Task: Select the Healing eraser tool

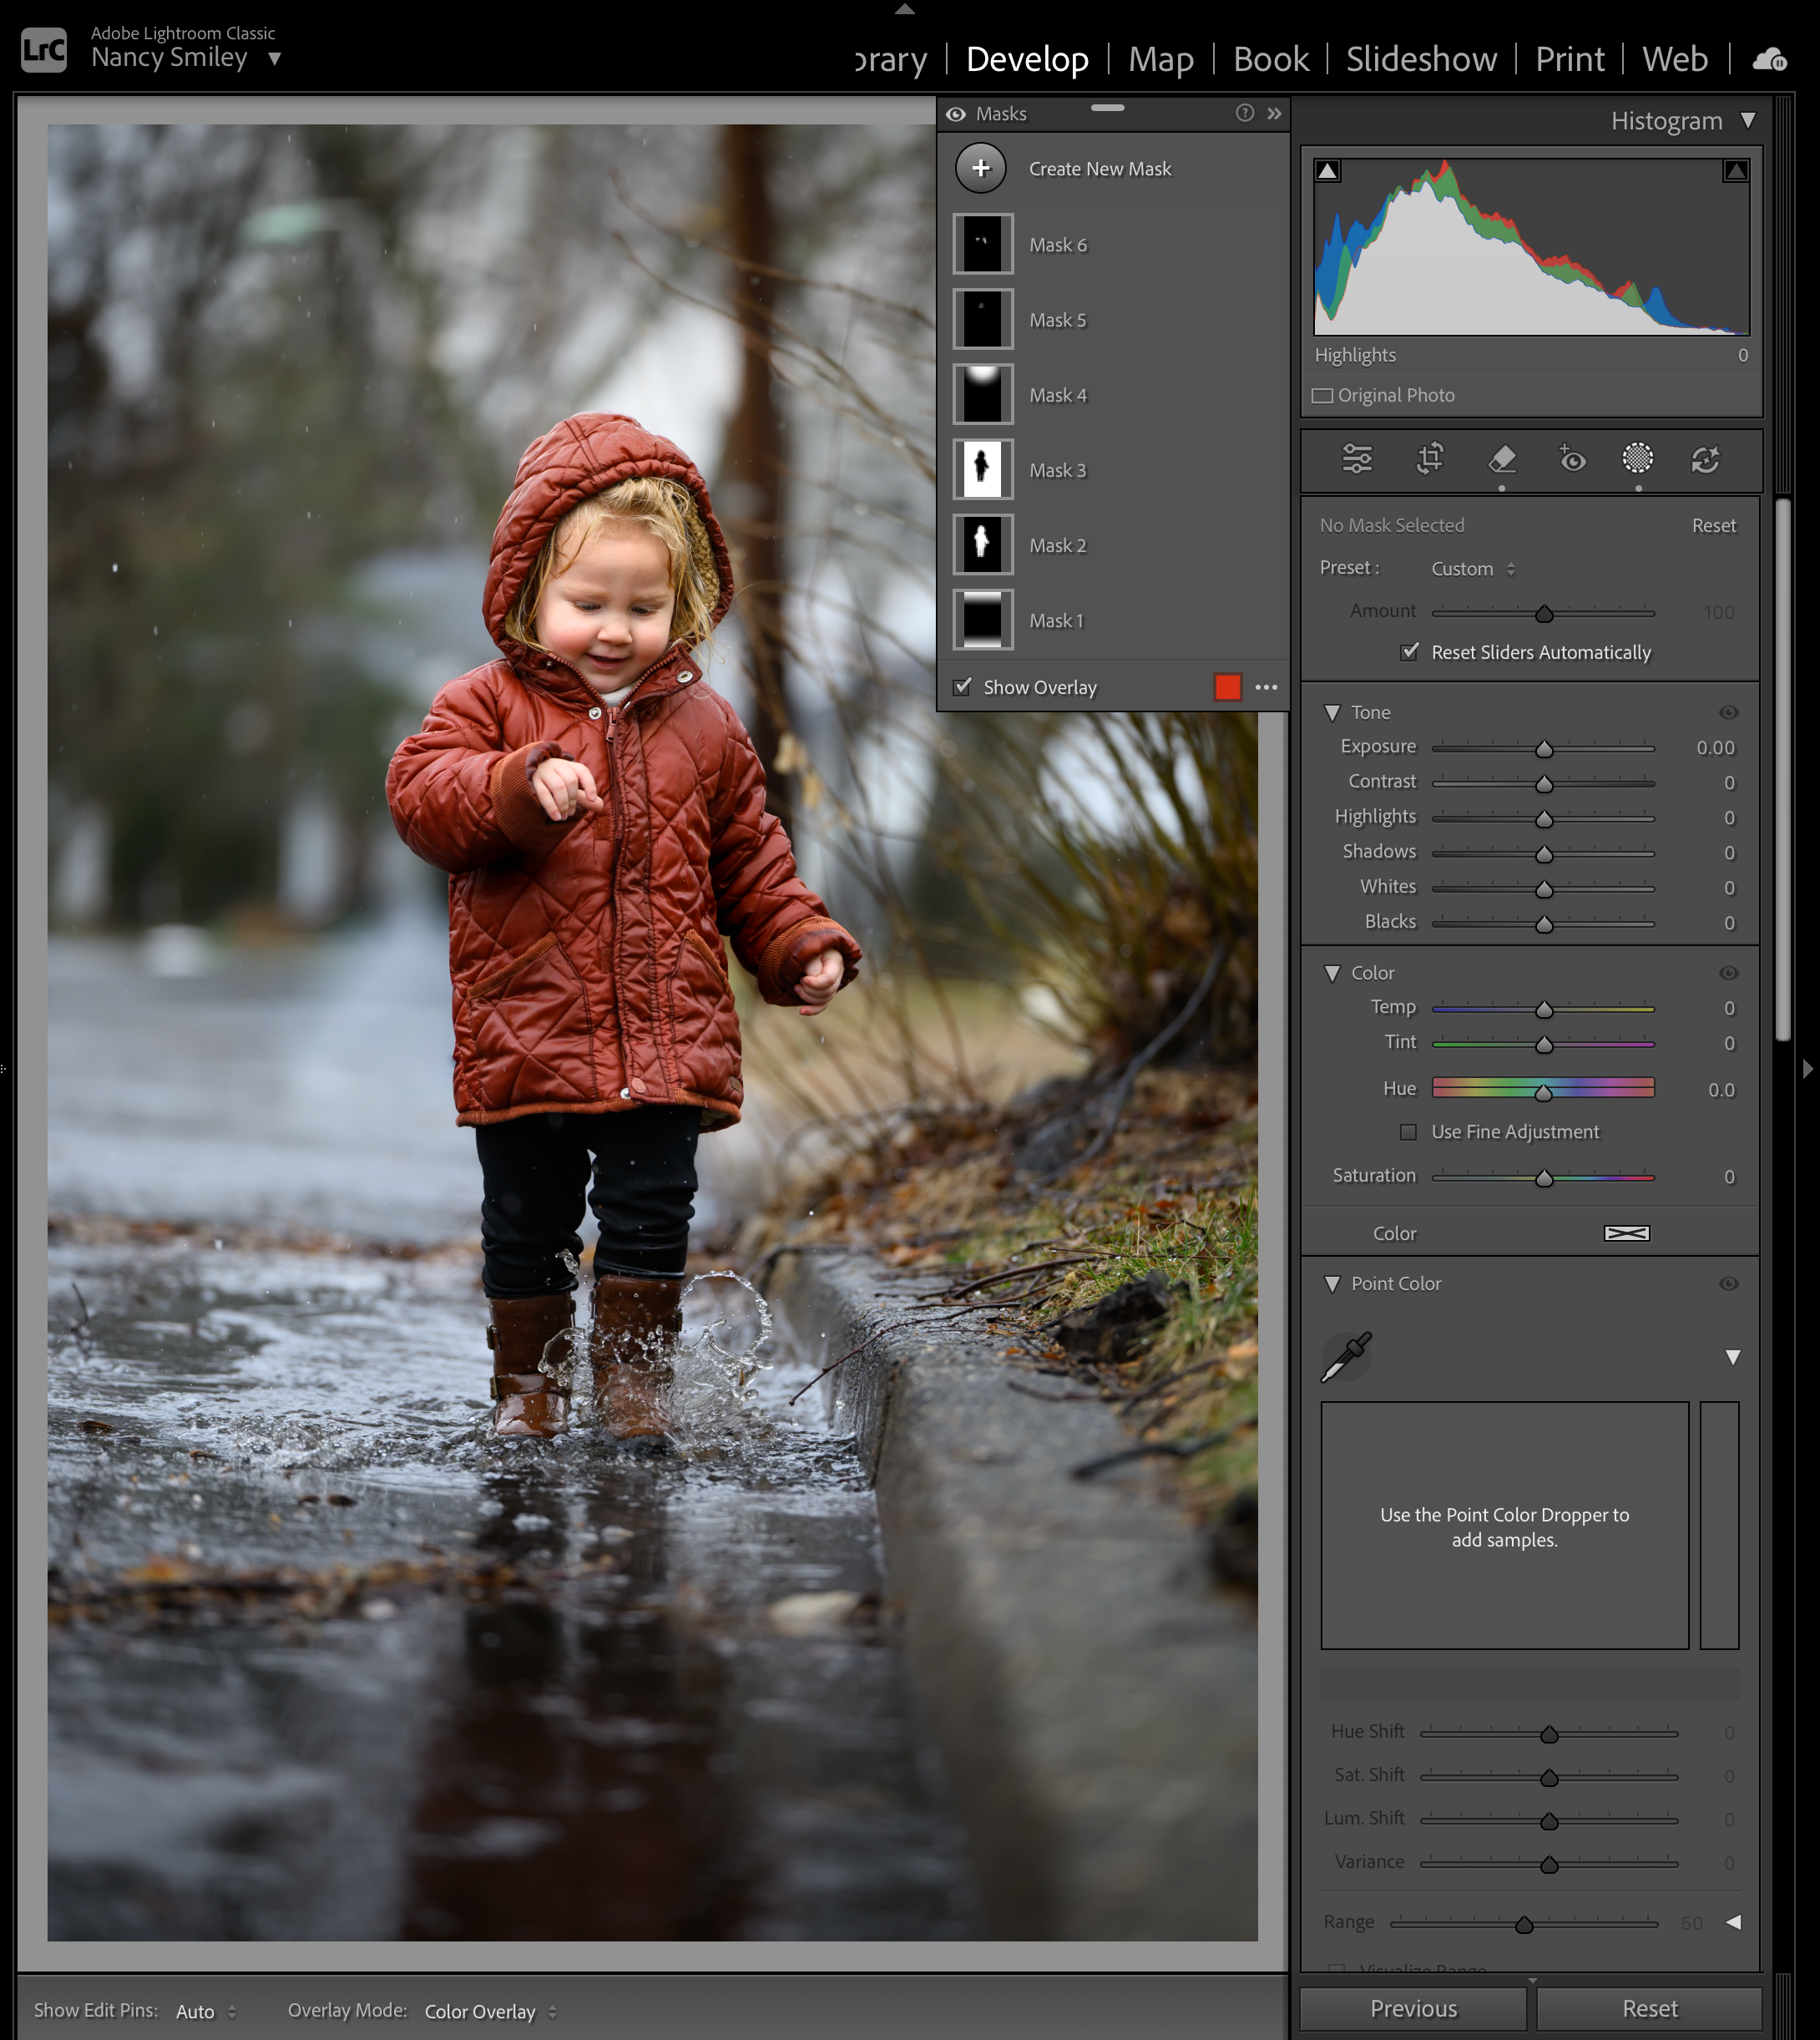Action: click(x=1502, y=459)
